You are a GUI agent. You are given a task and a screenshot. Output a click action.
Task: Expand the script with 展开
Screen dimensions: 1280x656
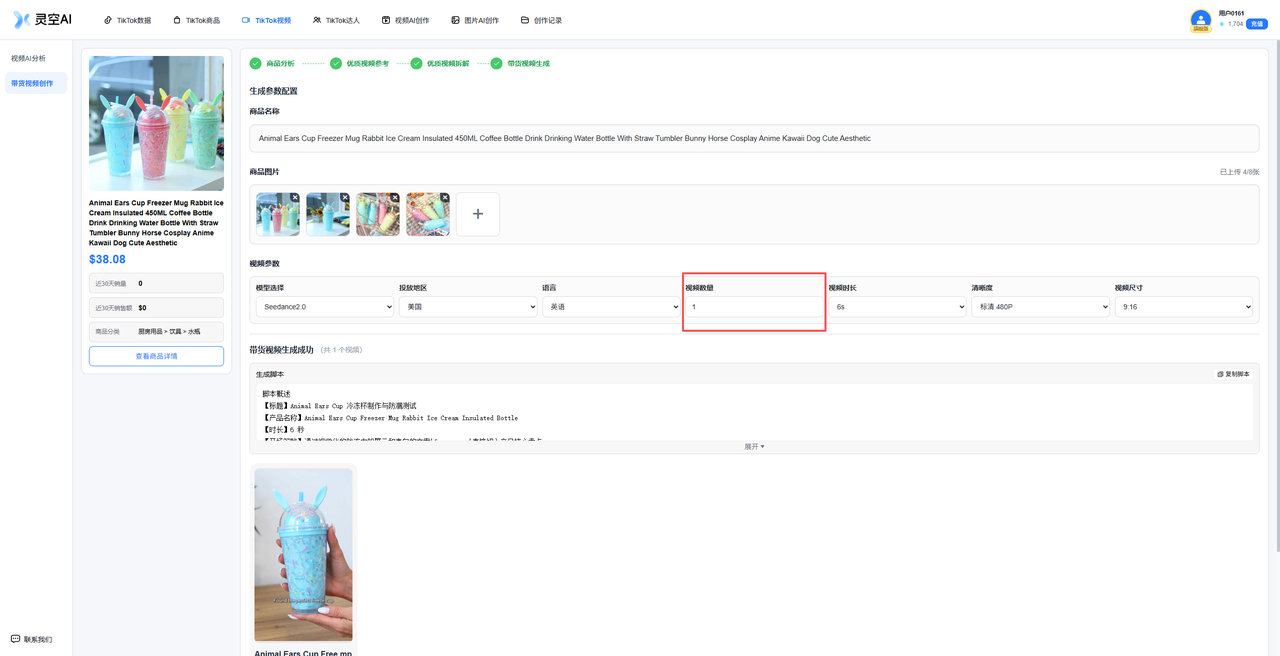pyautogui.click(x=754, y=447)
